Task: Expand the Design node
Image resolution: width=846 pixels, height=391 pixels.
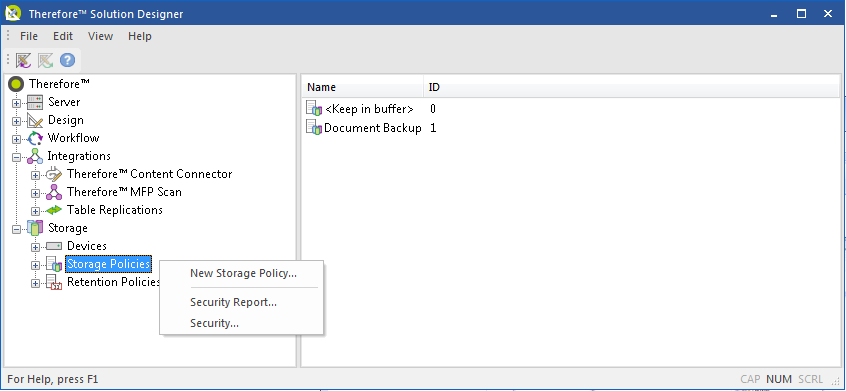Action: 16,121
